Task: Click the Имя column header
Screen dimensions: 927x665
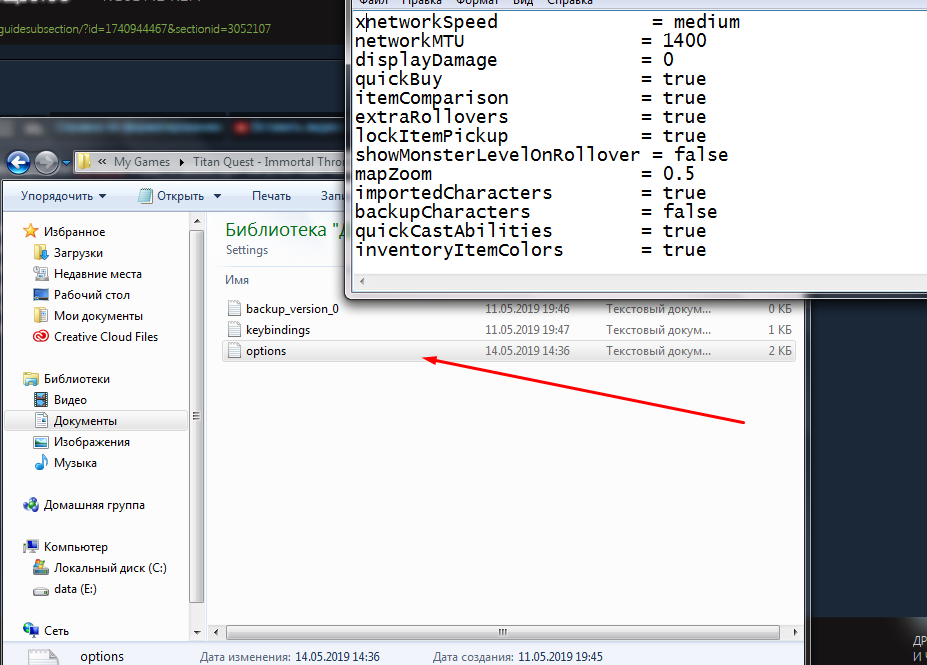Action: 236,280
